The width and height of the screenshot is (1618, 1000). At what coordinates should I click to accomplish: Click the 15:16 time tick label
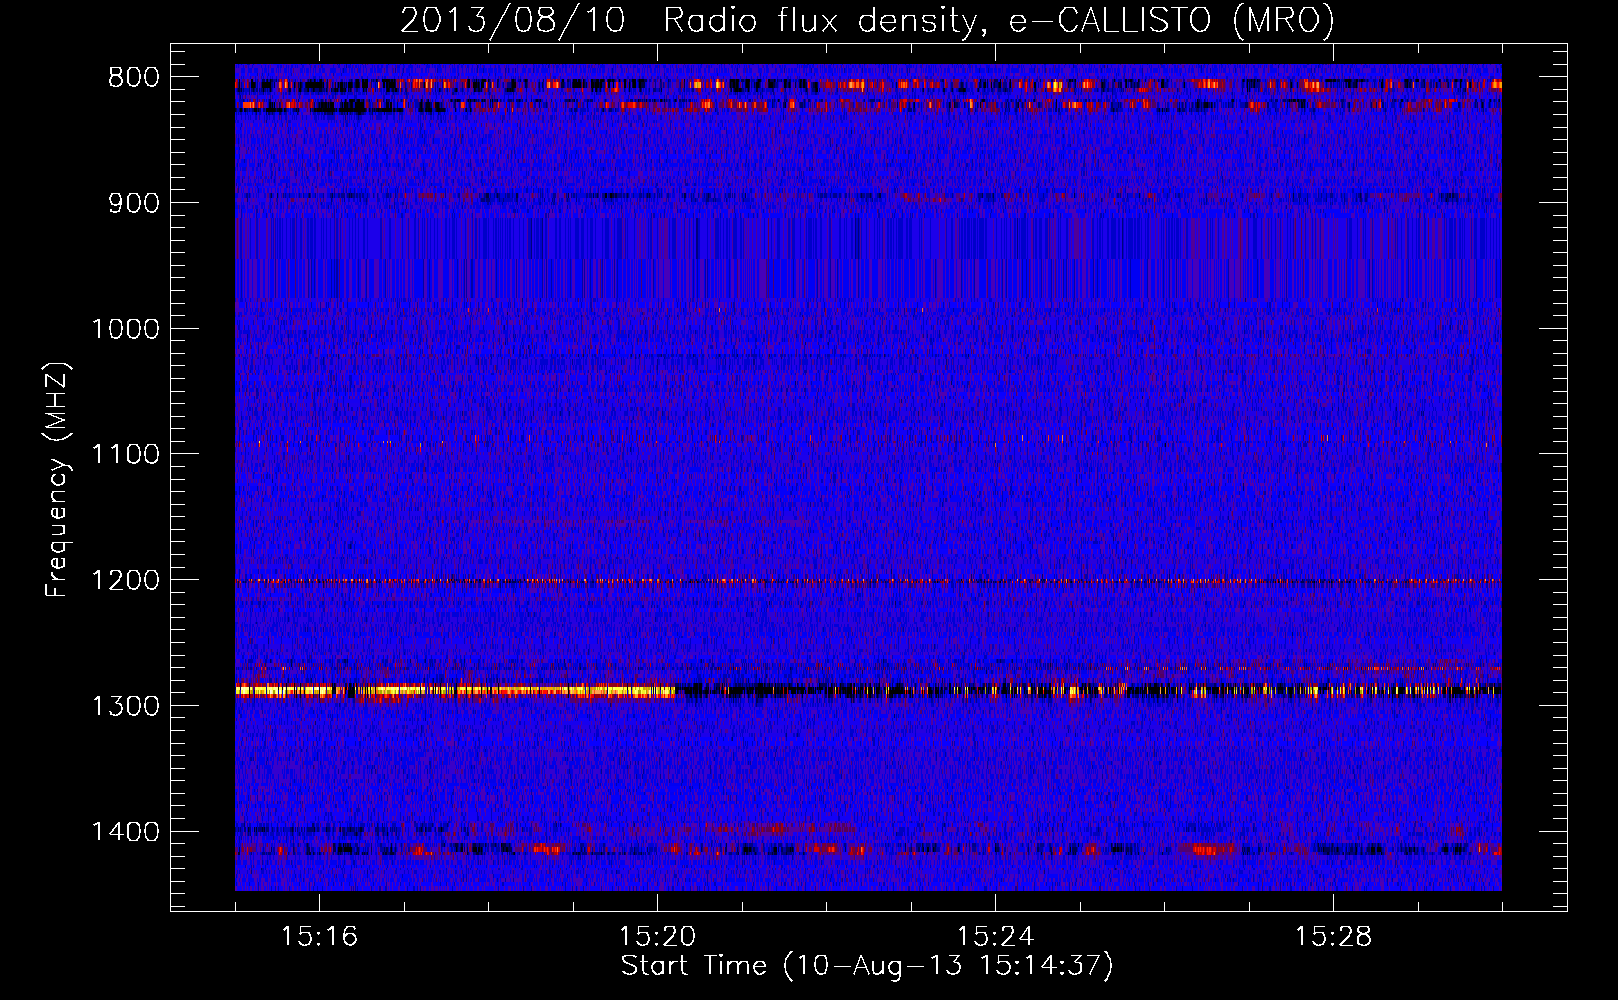pos(319,937)
